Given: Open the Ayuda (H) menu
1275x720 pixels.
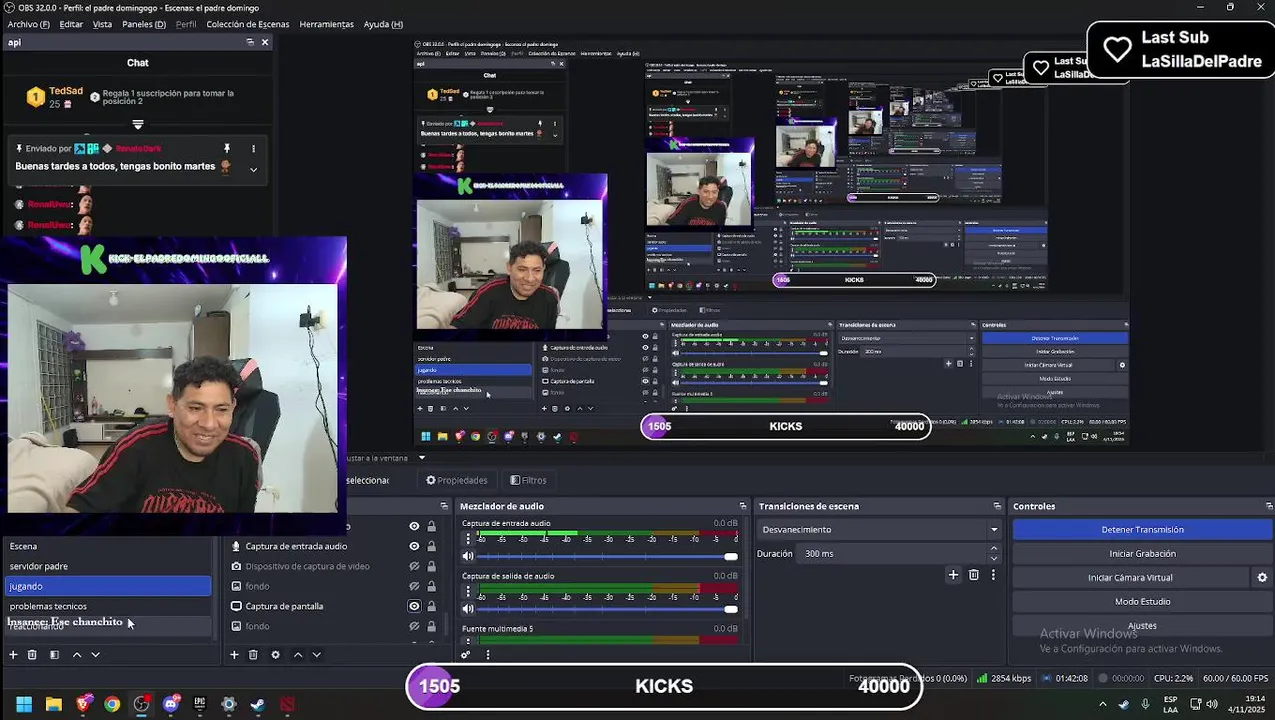Looking at the screenshot, I should click(383, 24).
